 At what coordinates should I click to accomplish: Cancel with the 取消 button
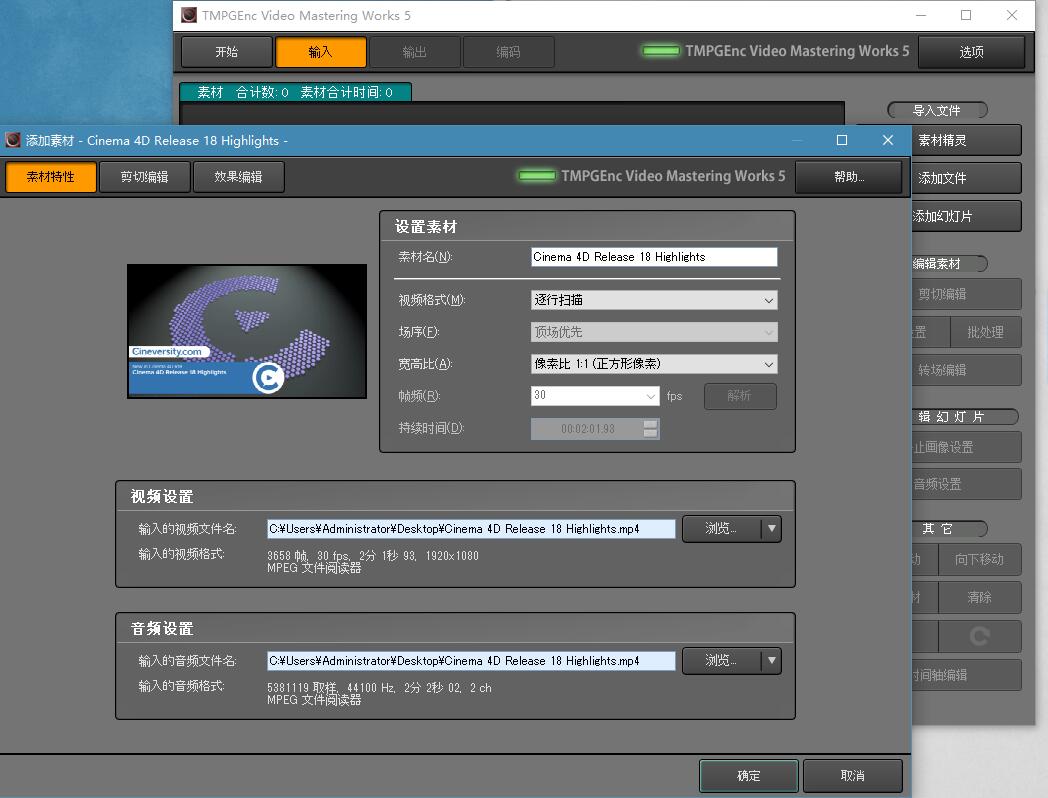852,776
